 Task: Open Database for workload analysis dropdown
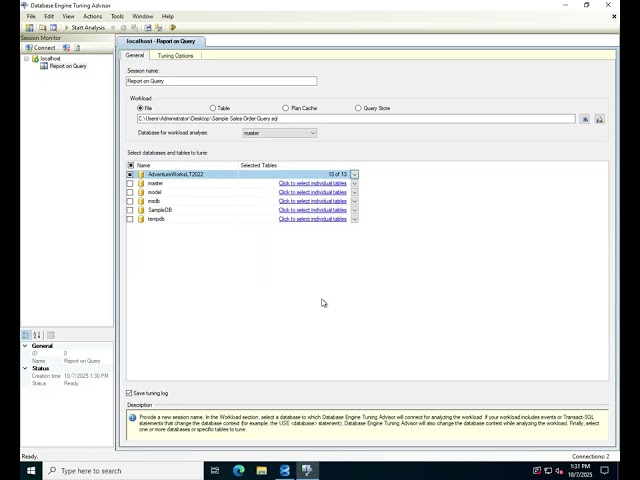[280, 133]
